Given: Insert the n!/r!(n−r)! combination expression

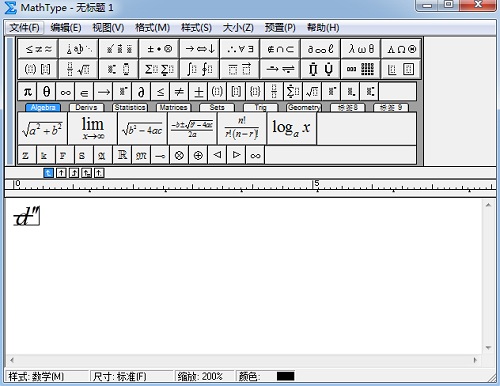Looking at the screenshot, I should pyautogui.click(x=242, y=128).
